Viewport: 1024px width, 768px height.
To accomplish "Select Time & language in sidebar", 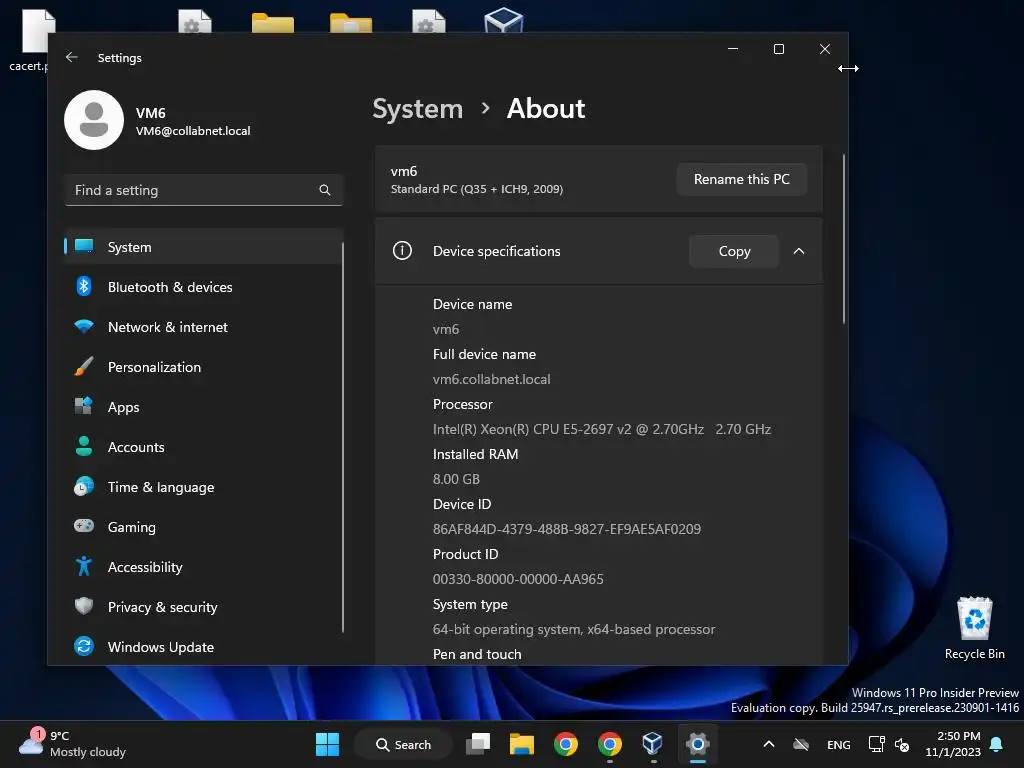I will (x=204, y=487).
